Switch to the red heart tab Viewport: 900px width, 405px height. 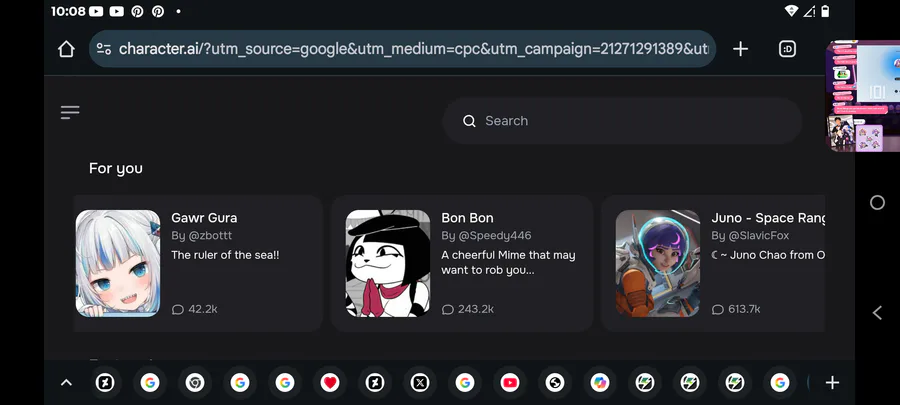click(330, 383)
